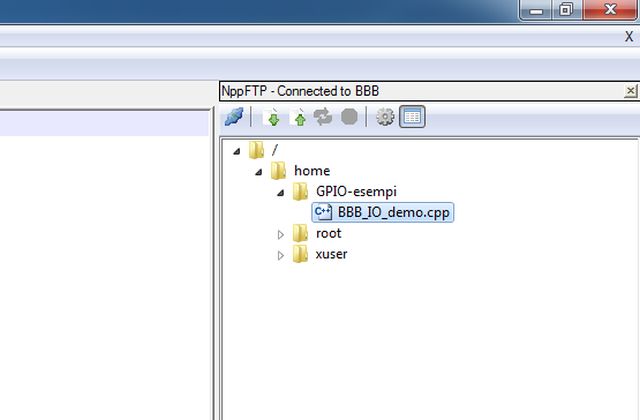The image size is (640, 420).
Task: Close the NppFTP panel
Action: (x=630, y=91)
